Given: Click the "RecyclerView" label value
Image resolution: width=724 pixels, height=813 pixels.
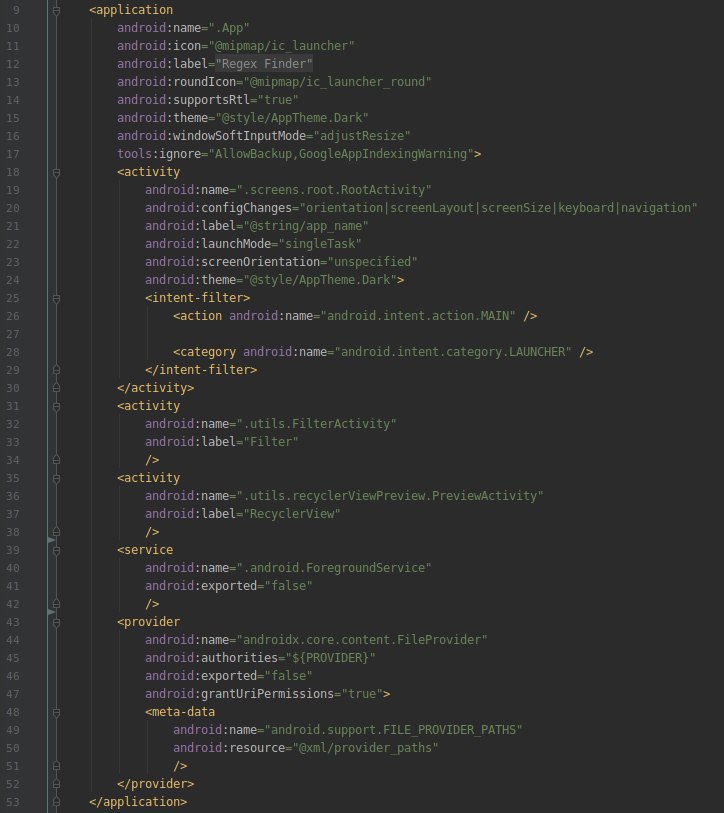Looking at the screenshot, I should pos(292,514).
